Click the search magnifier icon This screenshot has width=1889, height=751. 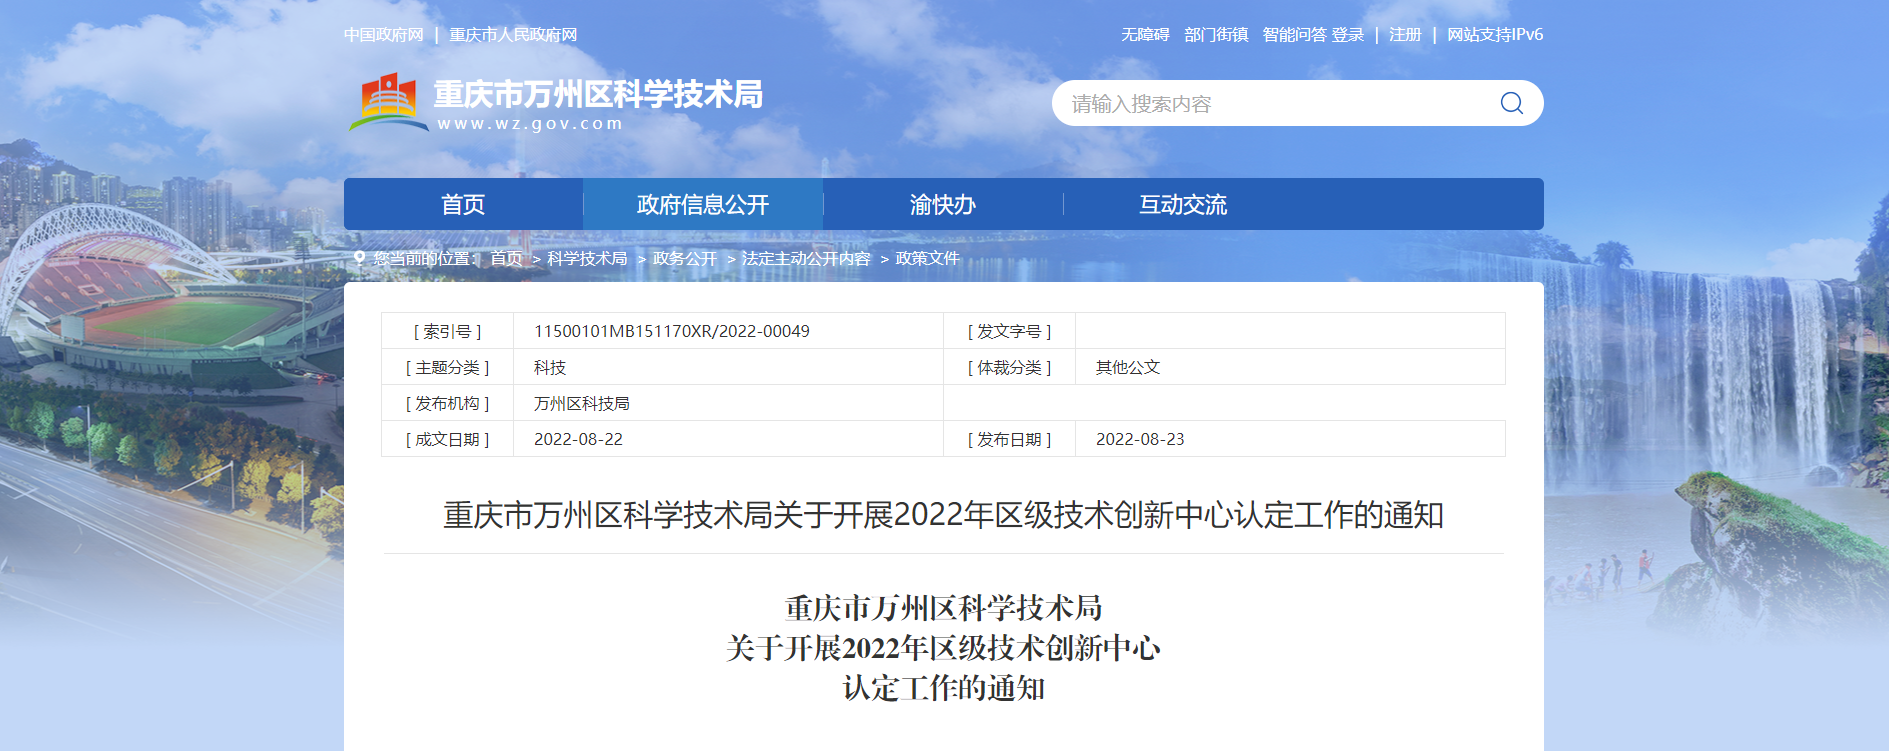(1511, 104)
